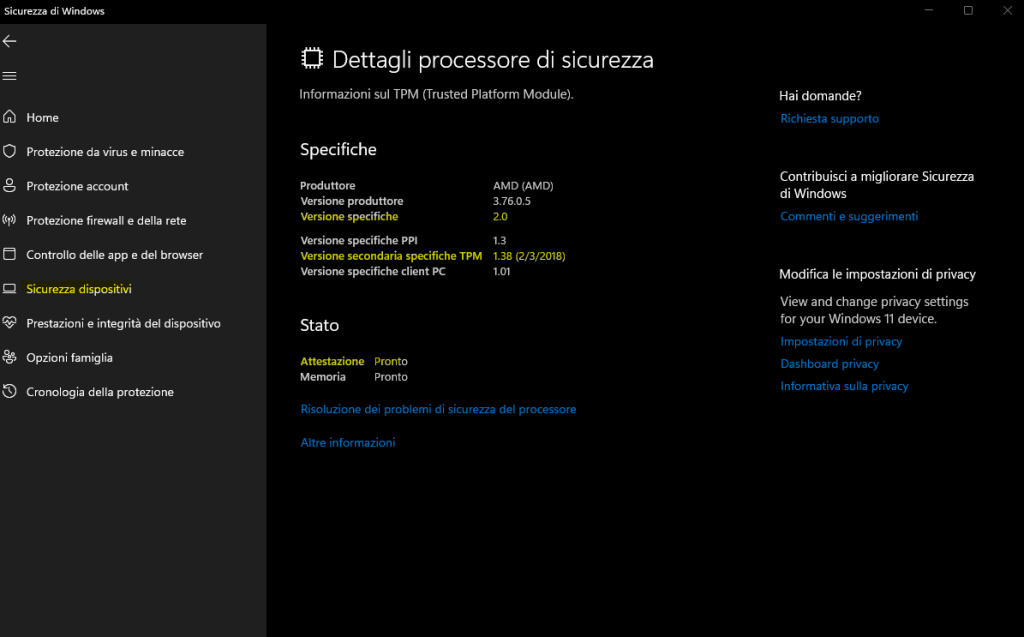Screen dimensions: 1024x637
Task: Click the firewall network signal icon
Action: (10, 220)
